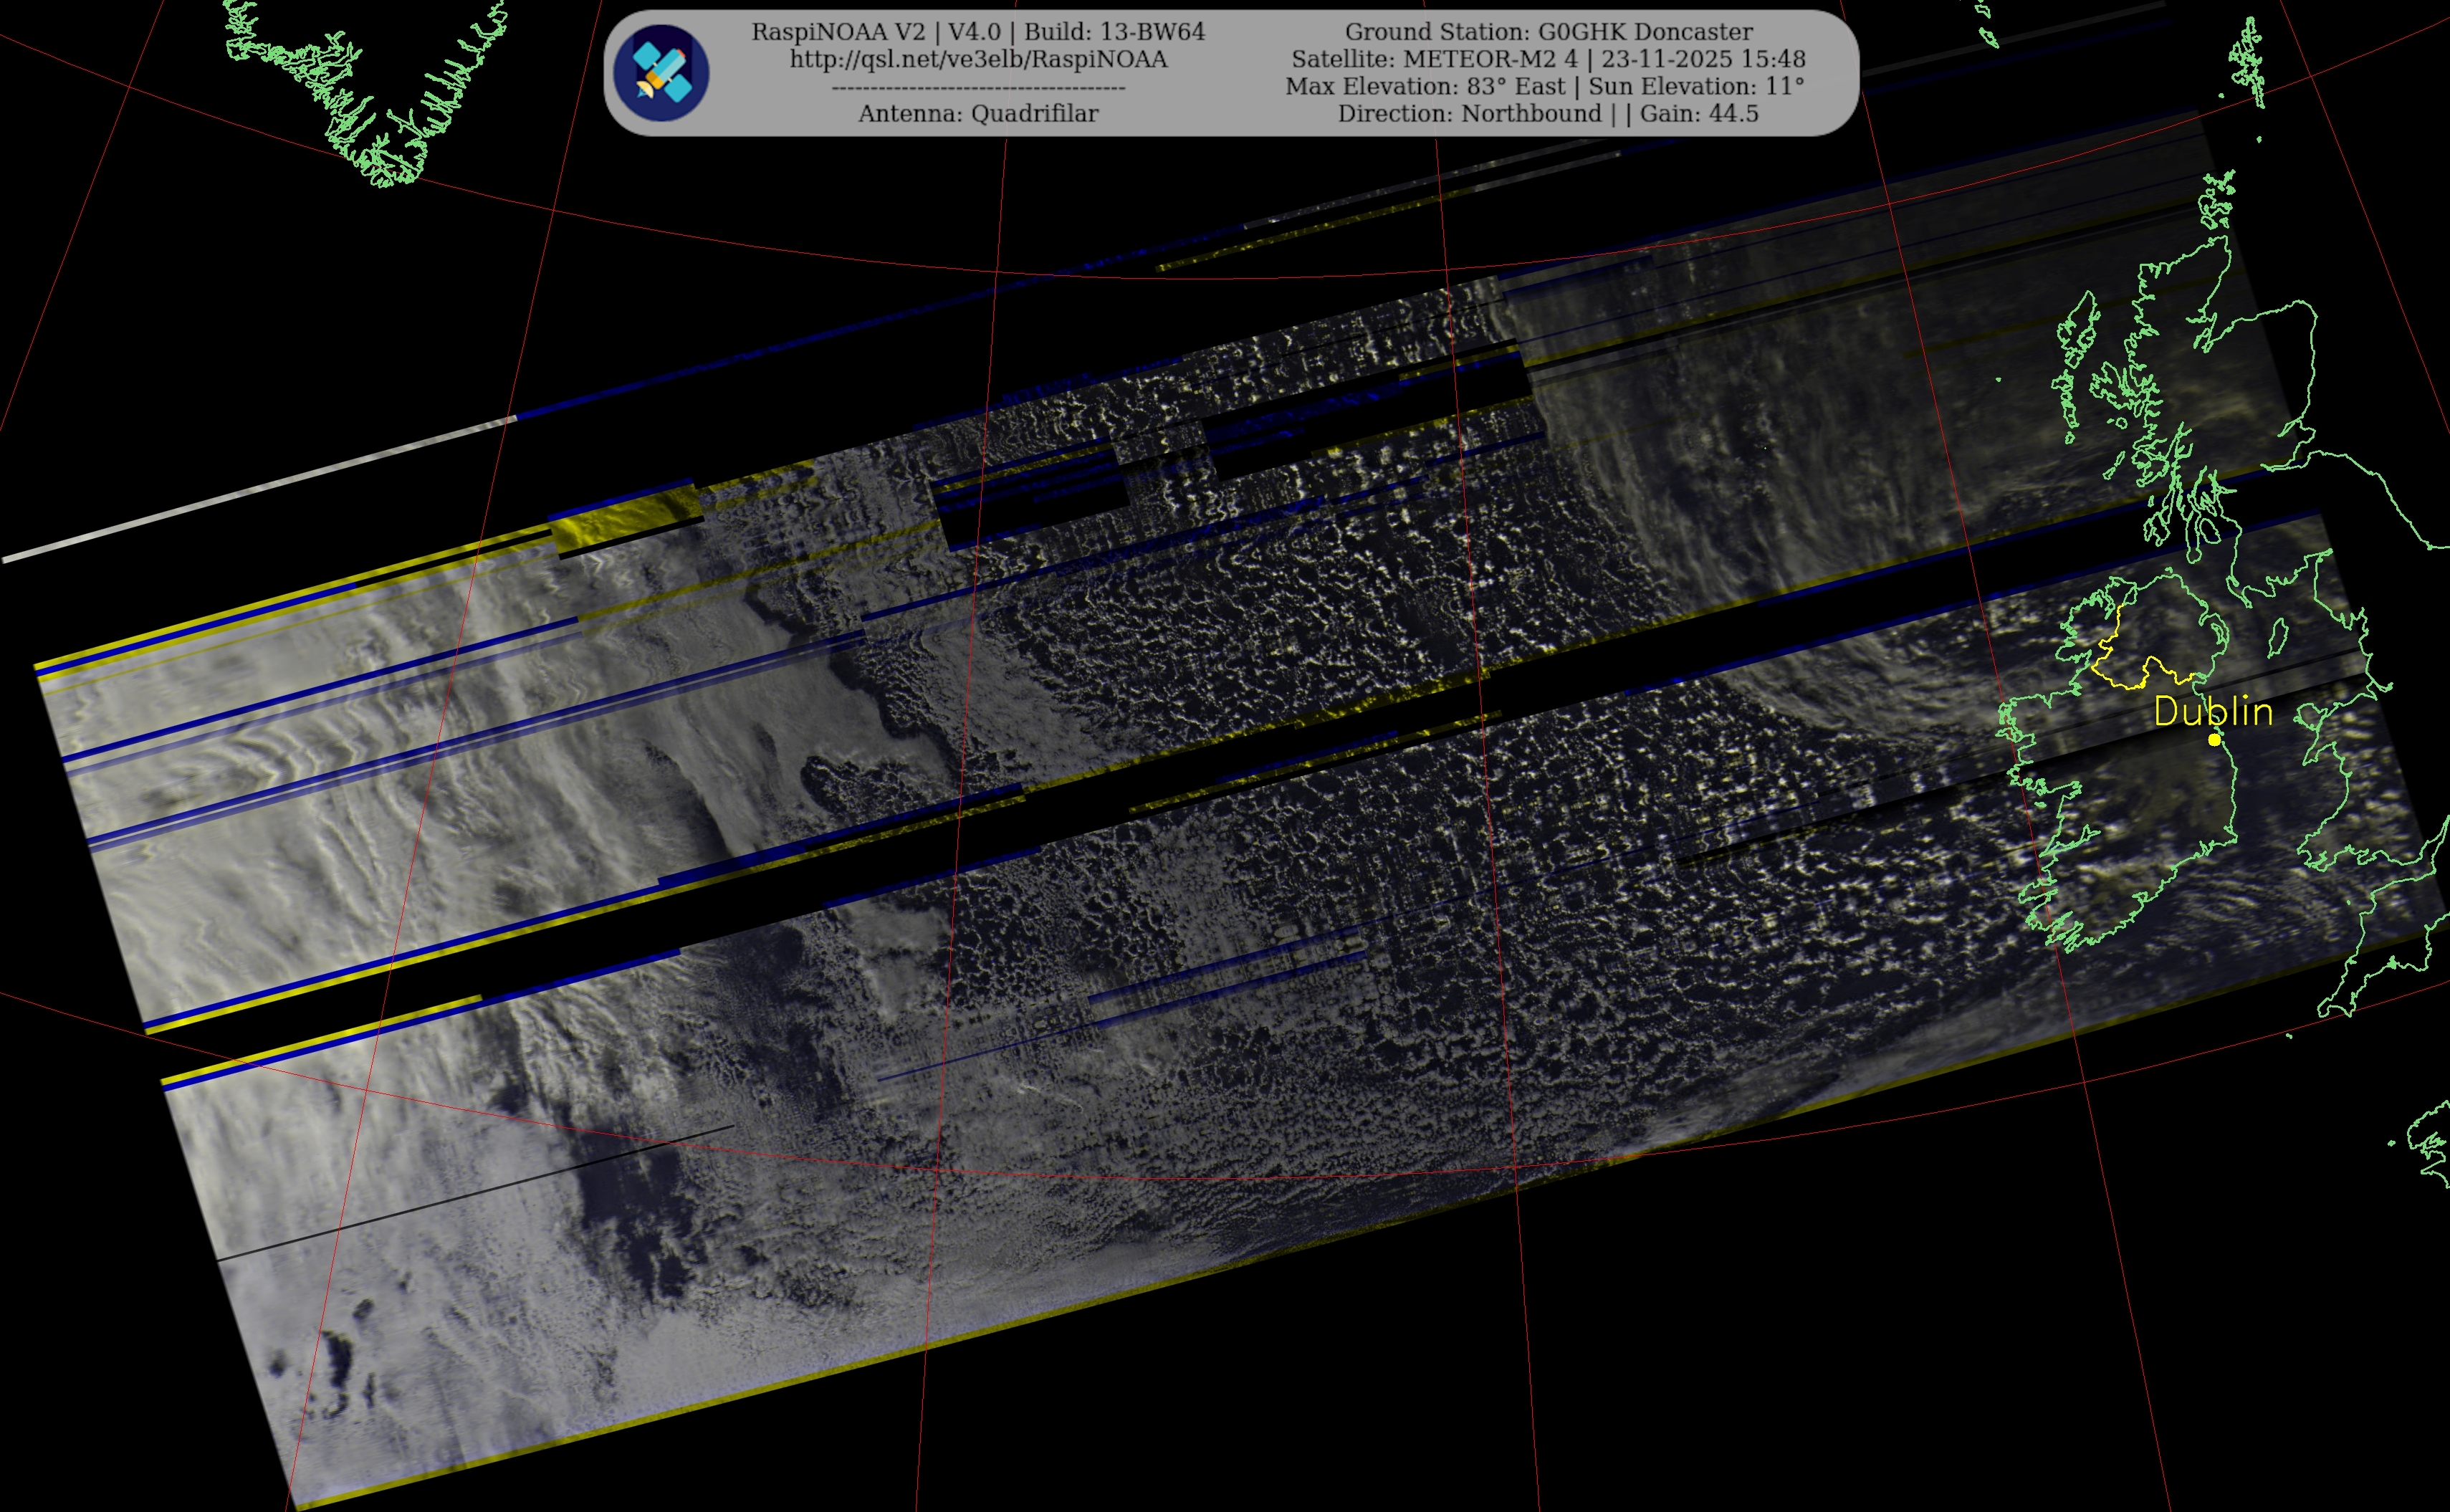Click the RaspiNOAA V2 version text

click(840, 32)
